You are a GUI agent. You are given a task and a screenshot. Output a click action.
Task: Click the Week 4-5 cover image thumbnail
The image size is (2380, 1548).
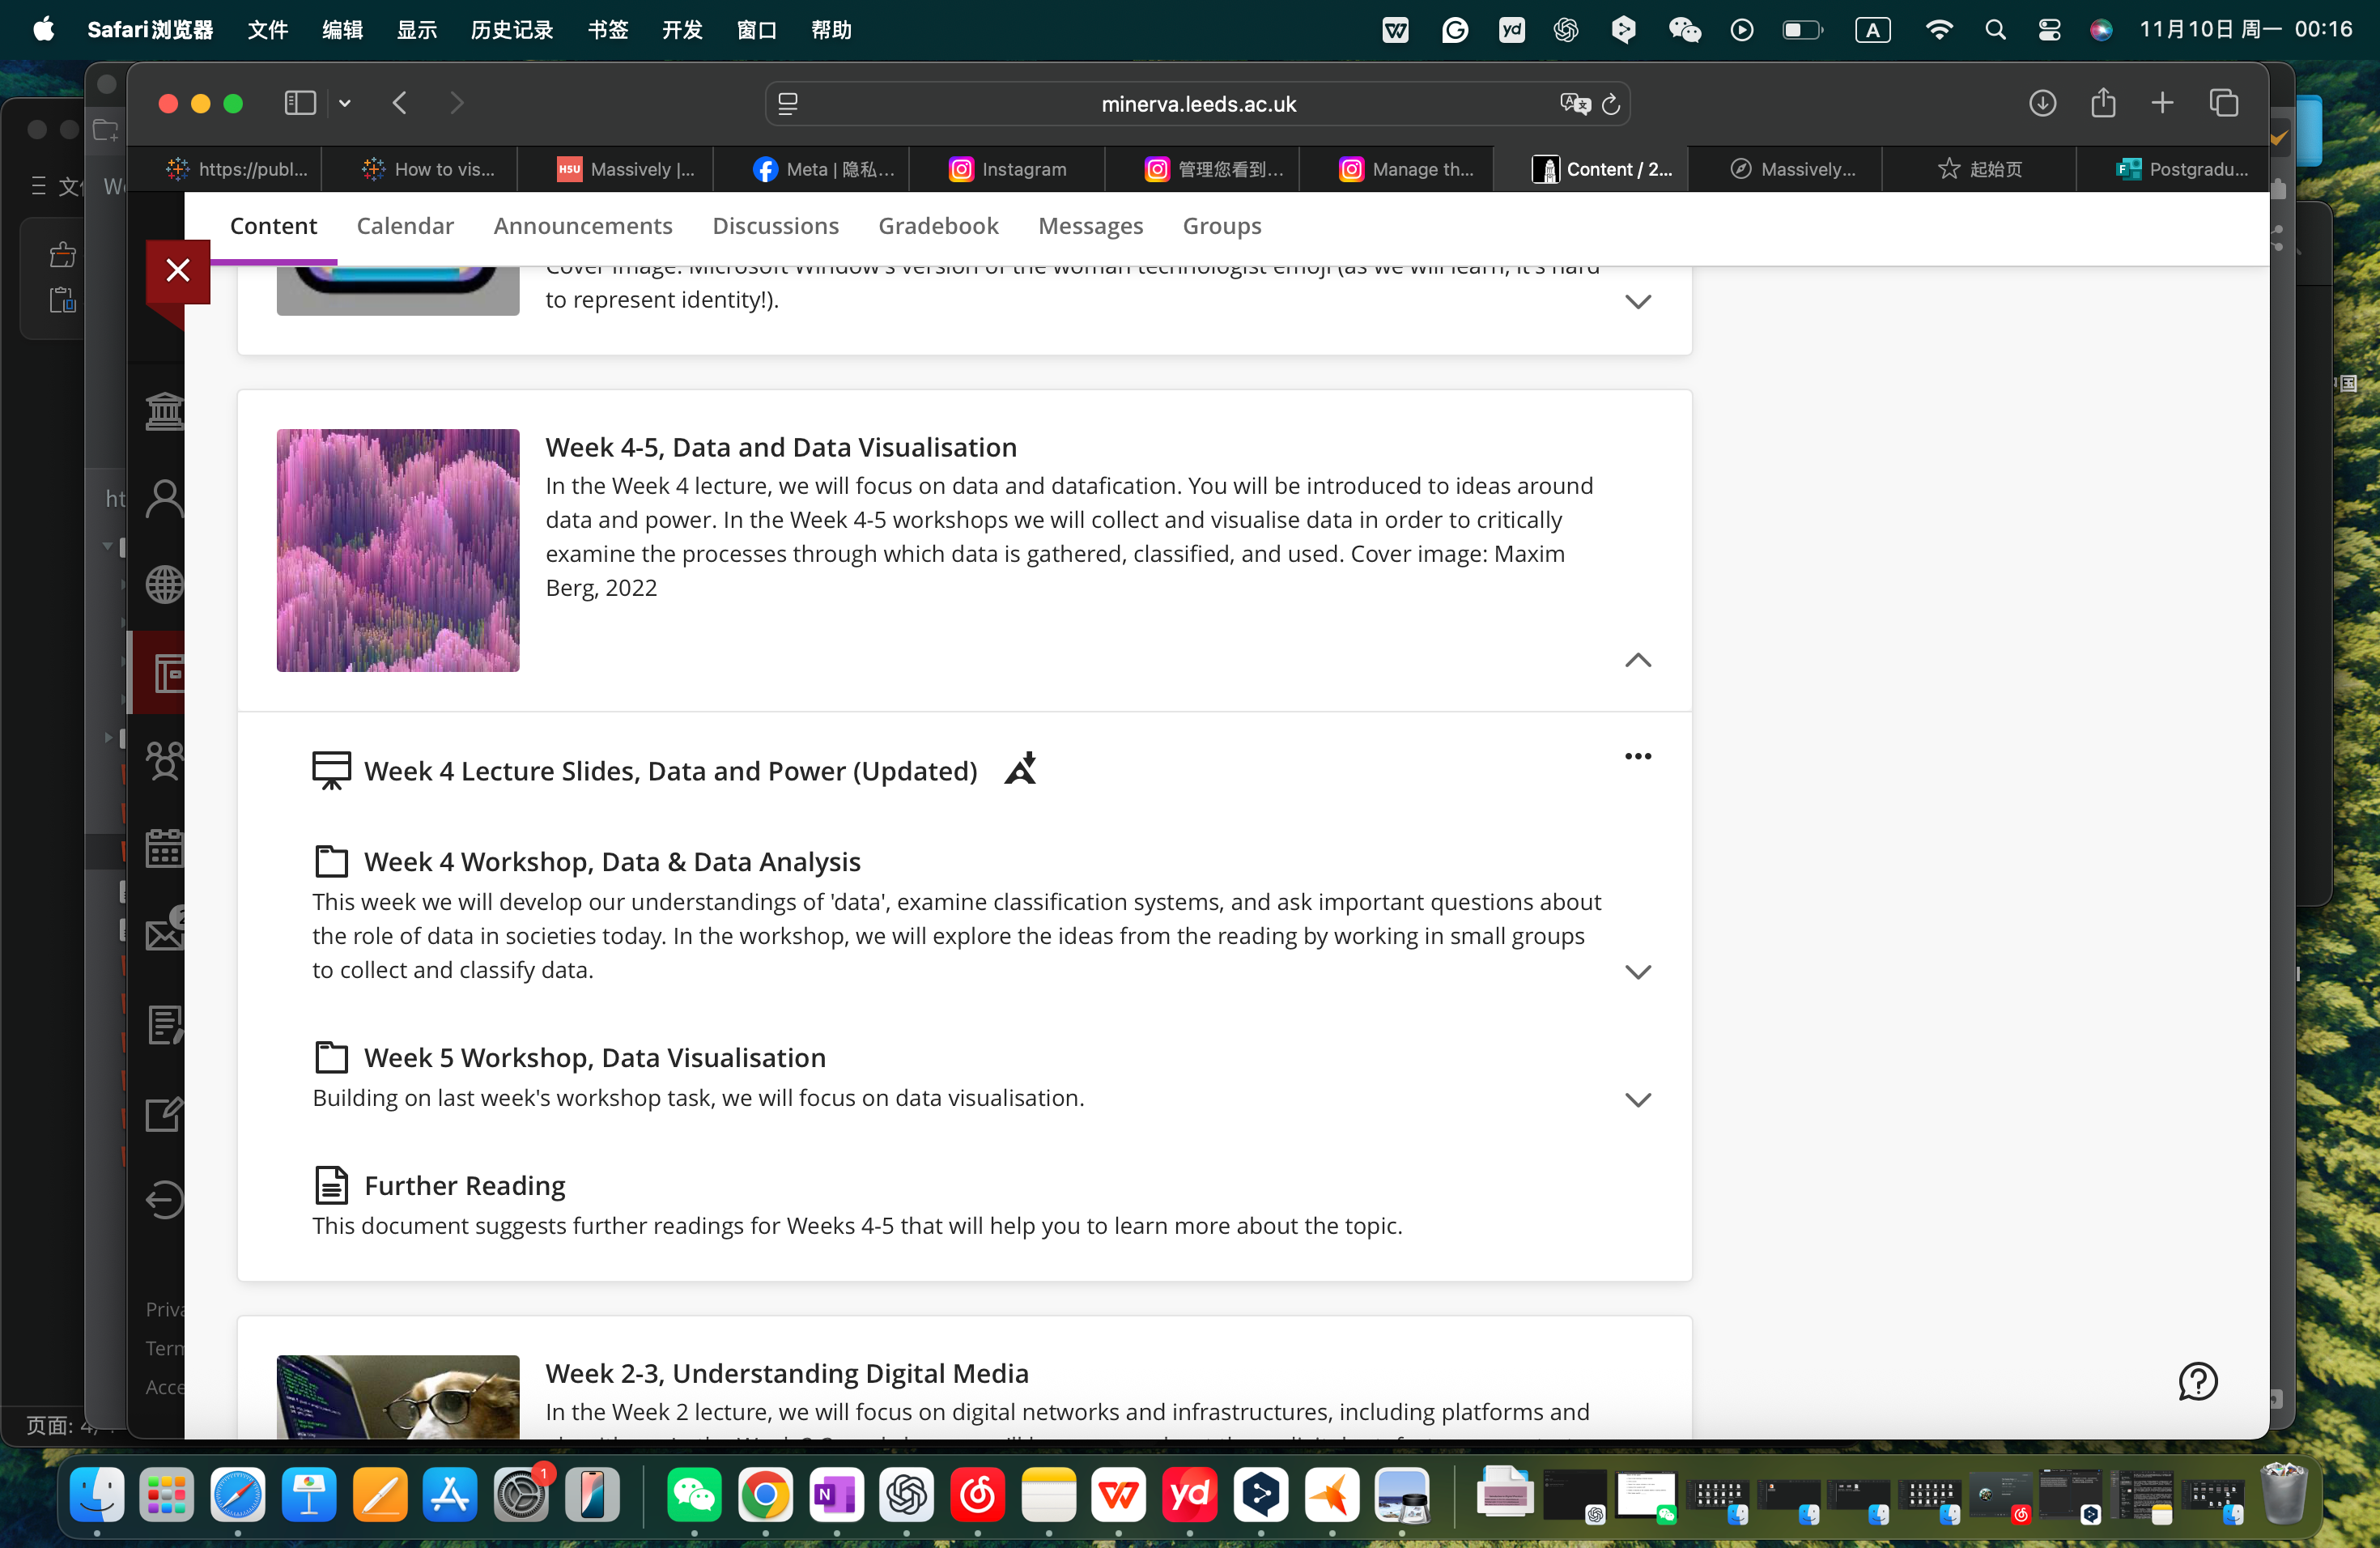click(398, 550)
